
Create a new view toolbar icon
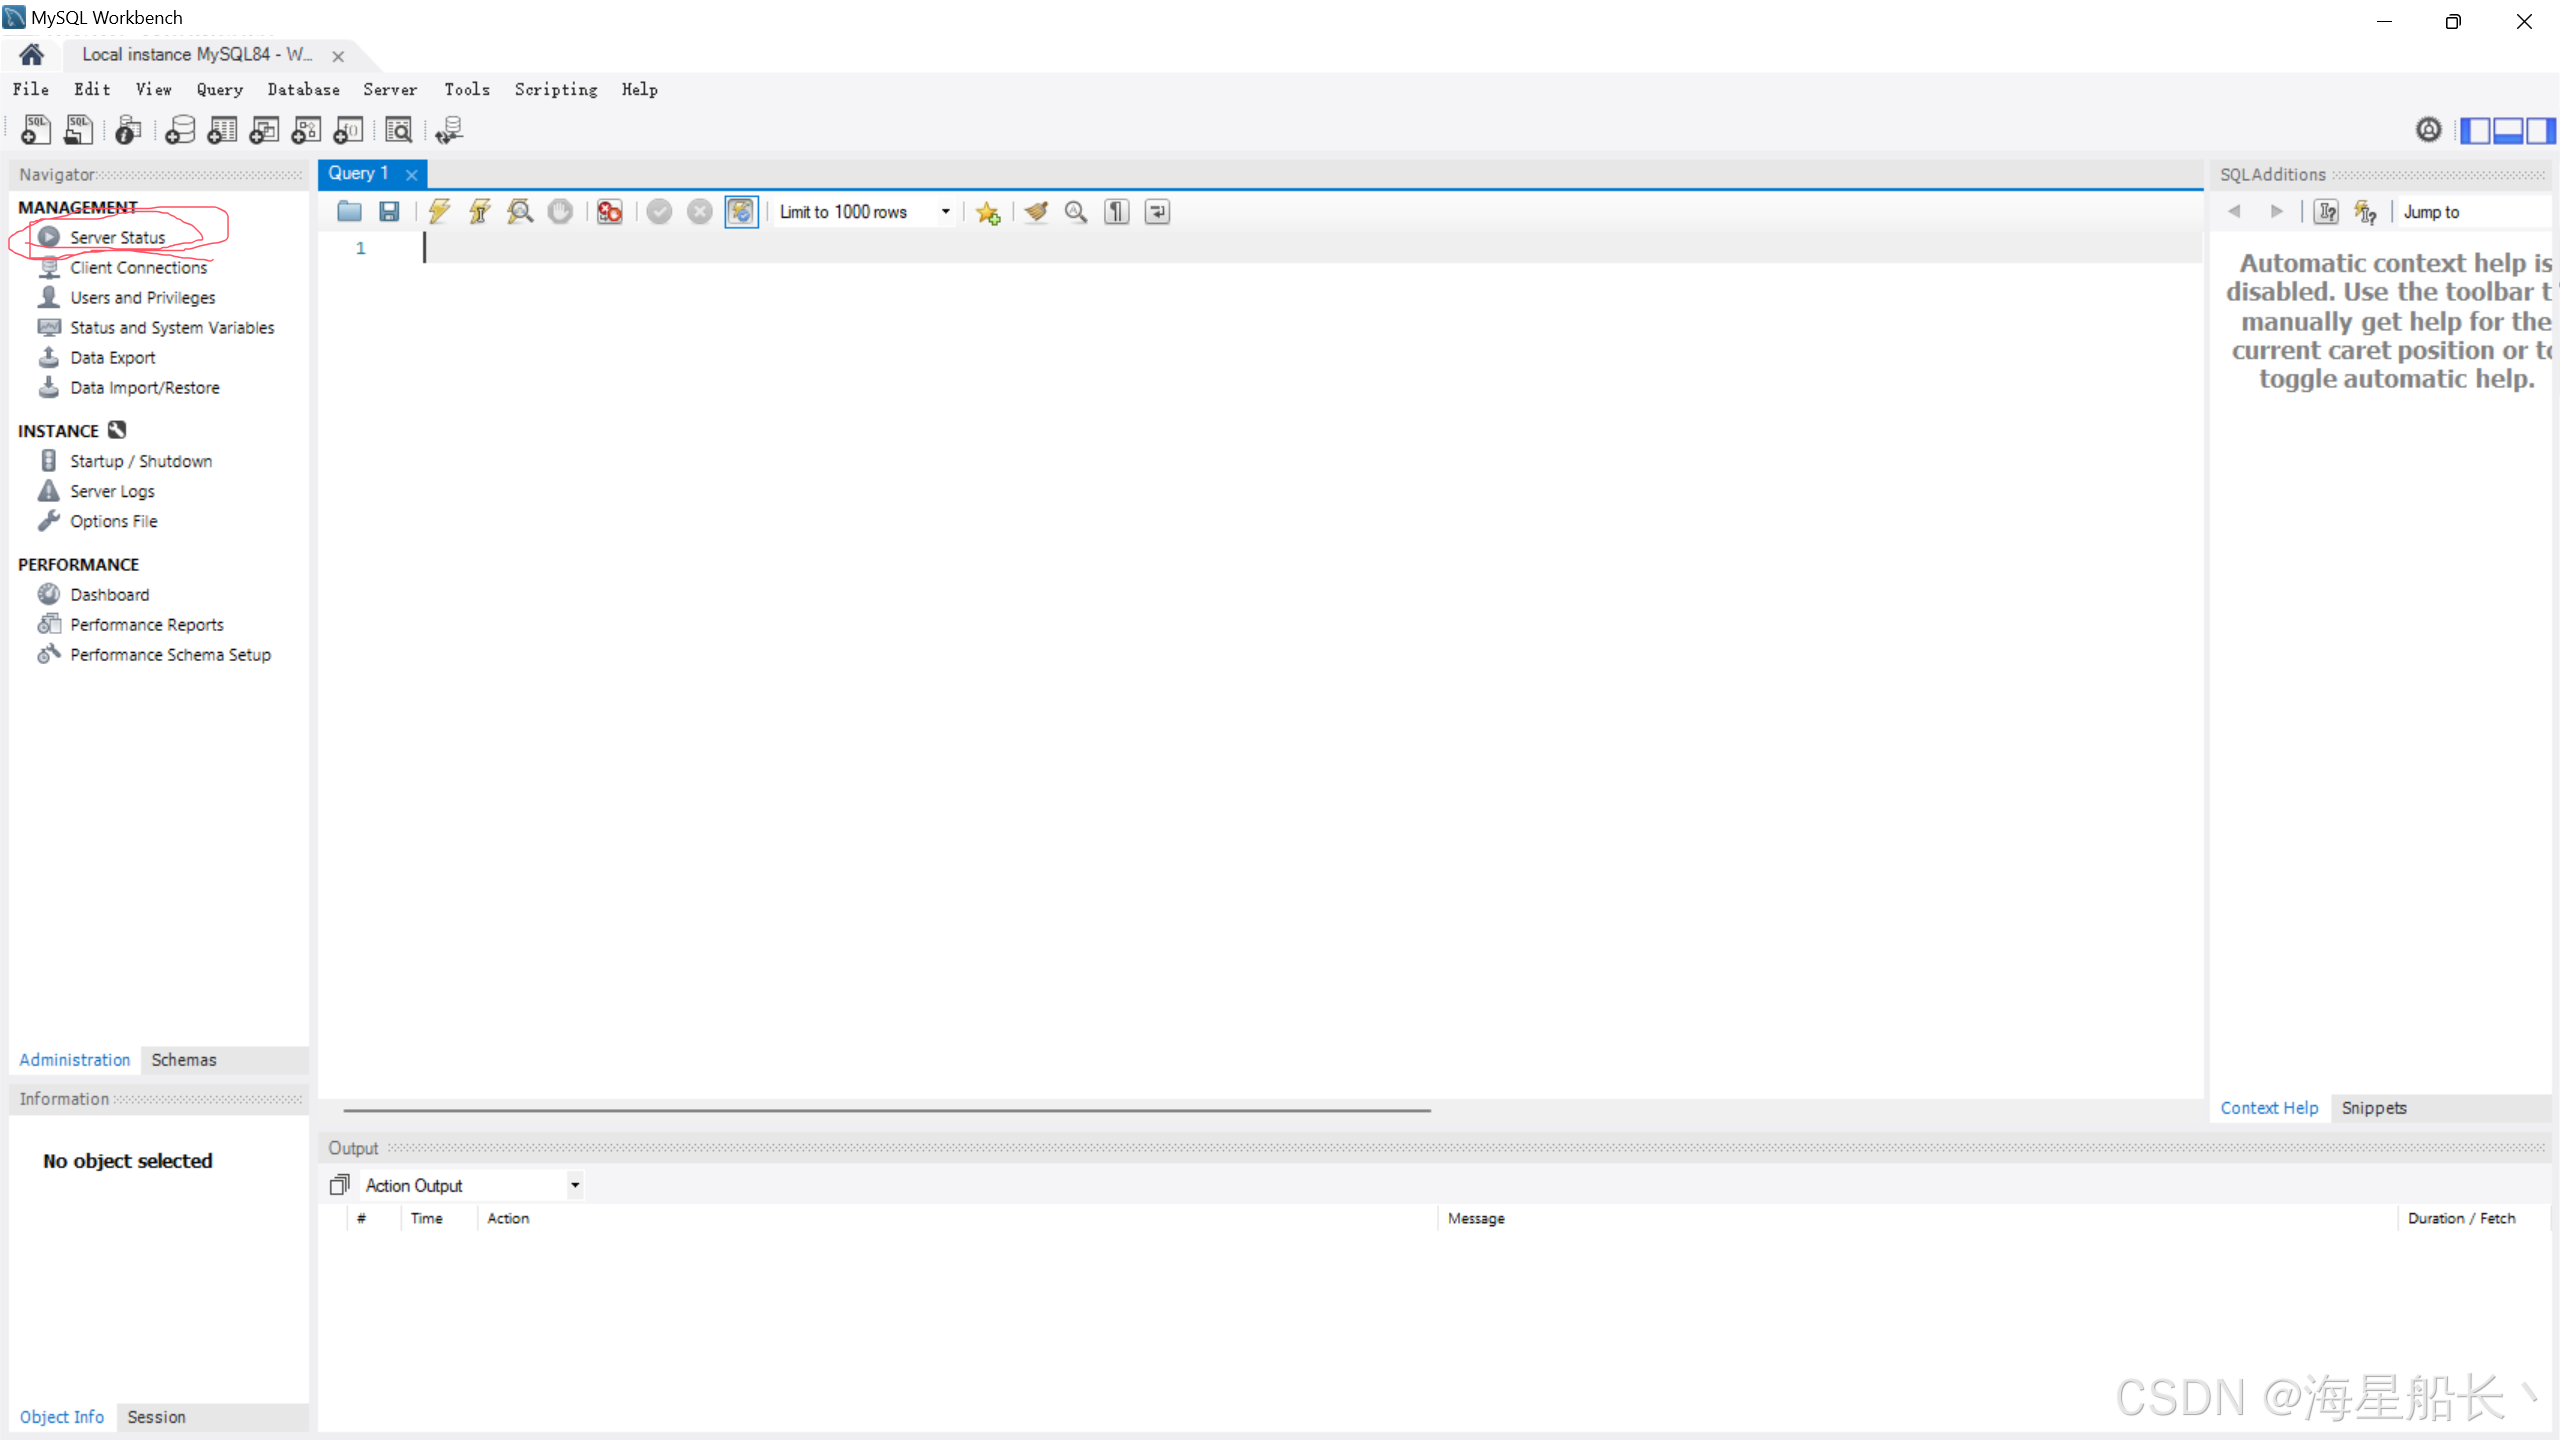(x=264, y=130)
